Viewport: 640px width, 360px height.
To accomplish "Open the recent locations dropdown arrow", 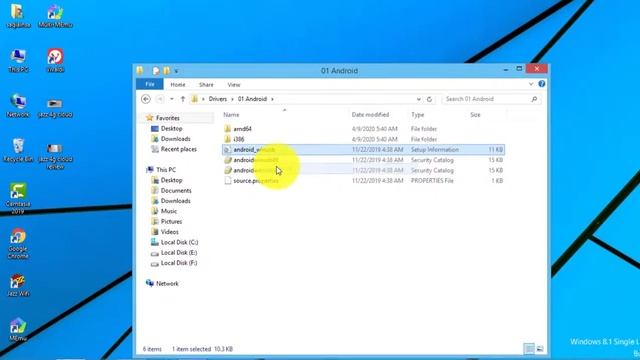I will (x=172, y=99).
